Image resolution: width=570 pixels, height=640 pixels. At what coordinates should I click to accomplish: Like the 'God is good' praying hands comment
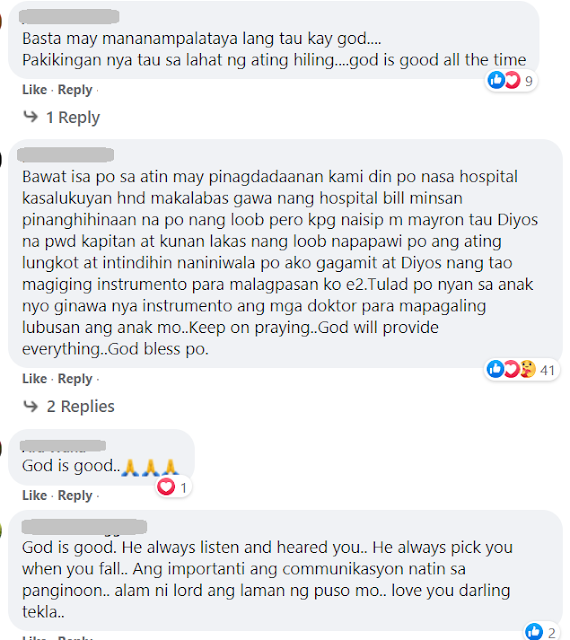34,495
